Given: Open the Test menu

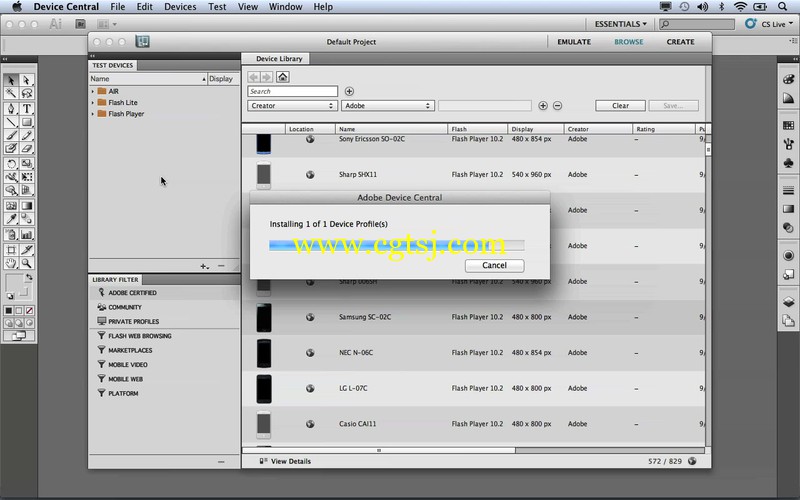Looking at the screenshot, I should [217, 7].
